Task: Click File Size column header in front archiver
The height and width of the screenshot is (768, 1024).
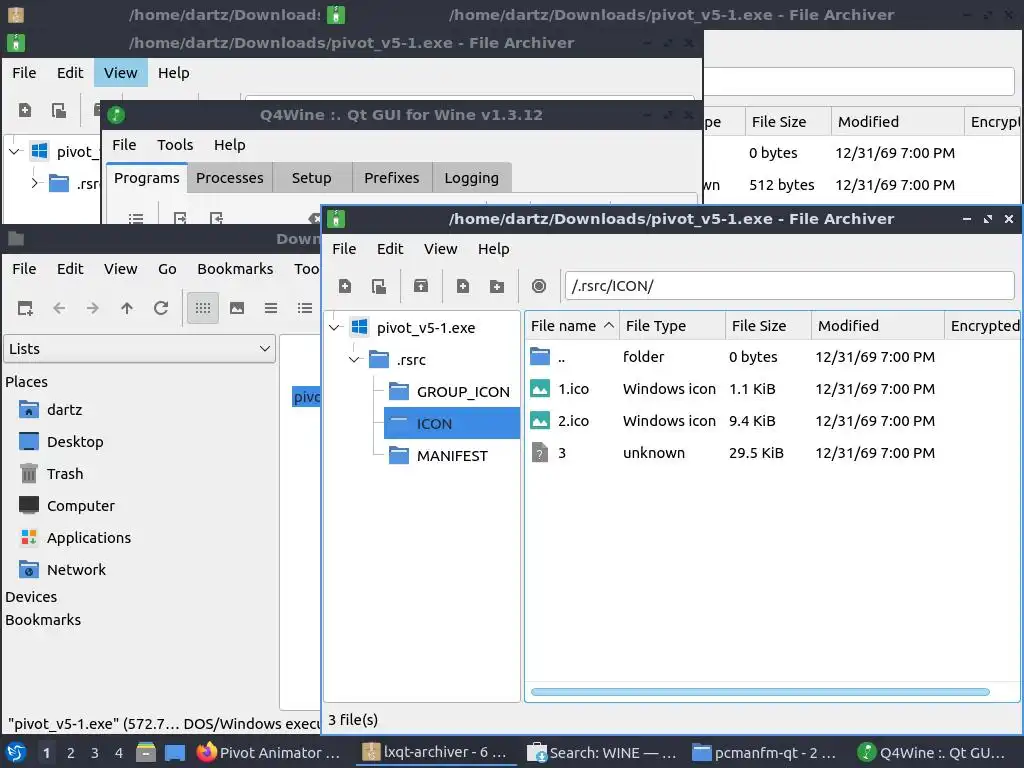Action: click(x=768, y=326)
